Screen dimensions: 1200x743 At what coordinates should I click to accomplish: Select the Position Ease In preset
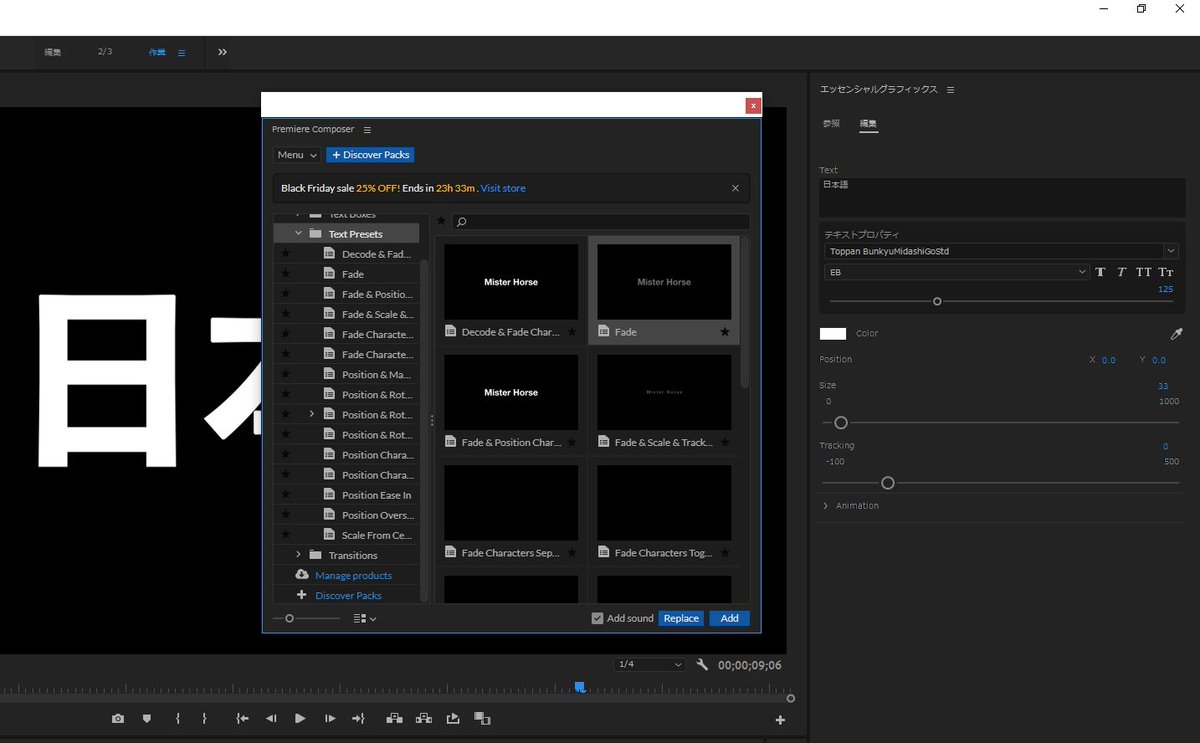click(376, 495)
